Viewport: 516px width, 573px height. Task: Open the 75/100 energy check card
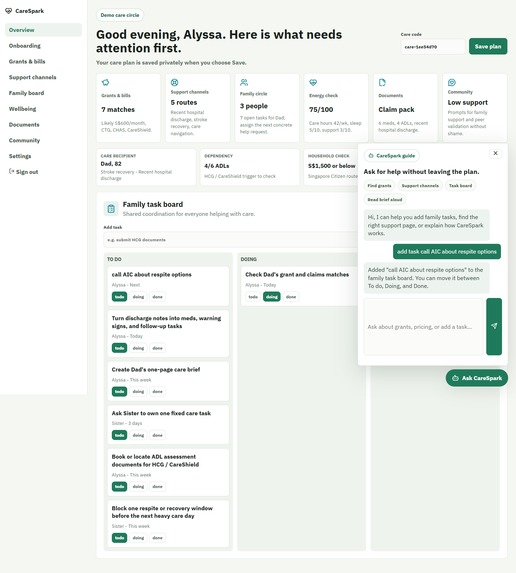pos(336,108)
